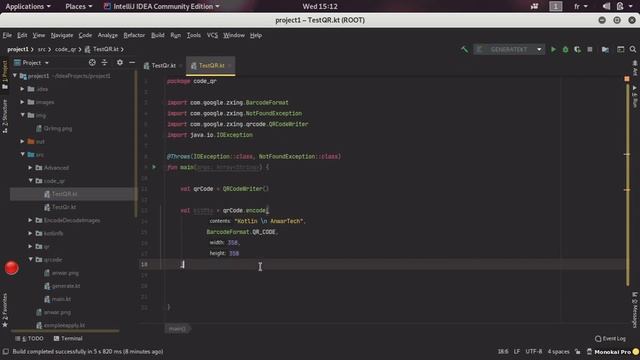Expand the out folder arrow

point(22,141)
